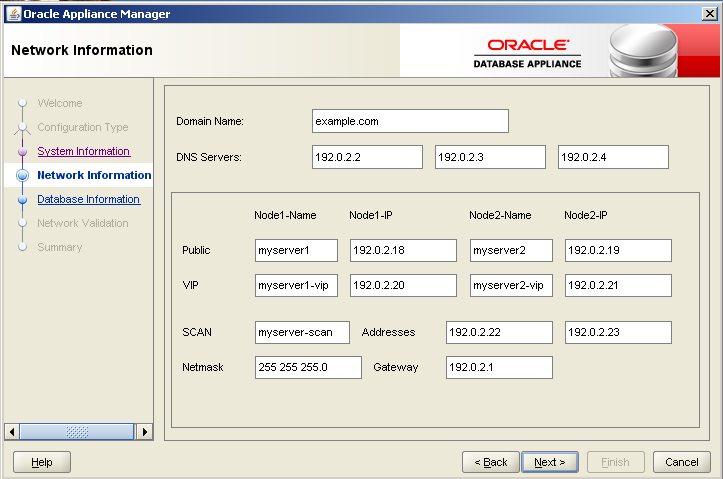The image size is (723, 479).
Task: Open the System Information step link
Action: point(83,151)
